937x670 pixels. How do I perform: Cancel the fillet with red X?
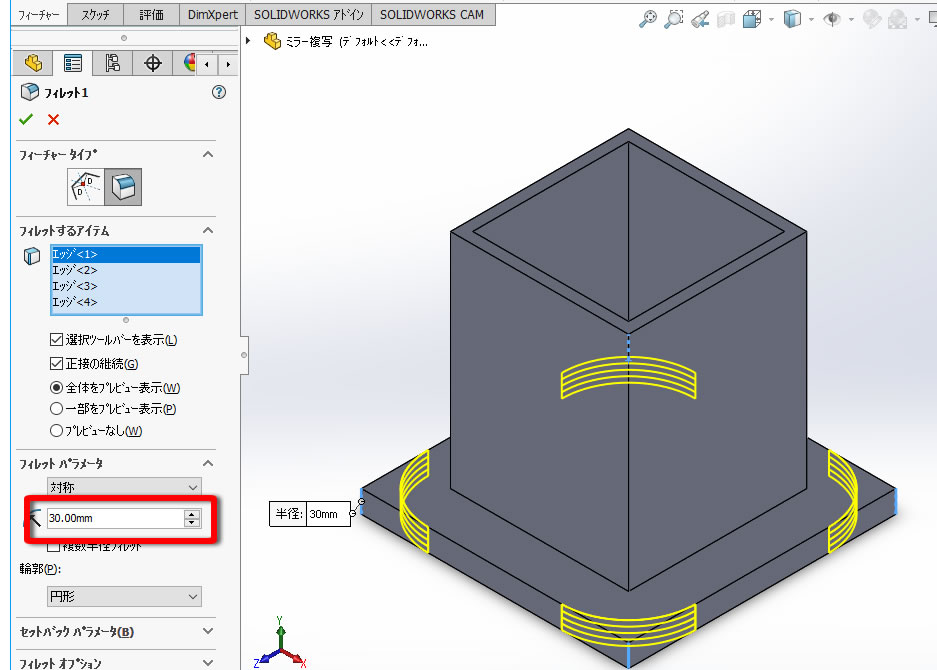click(53, 120)
